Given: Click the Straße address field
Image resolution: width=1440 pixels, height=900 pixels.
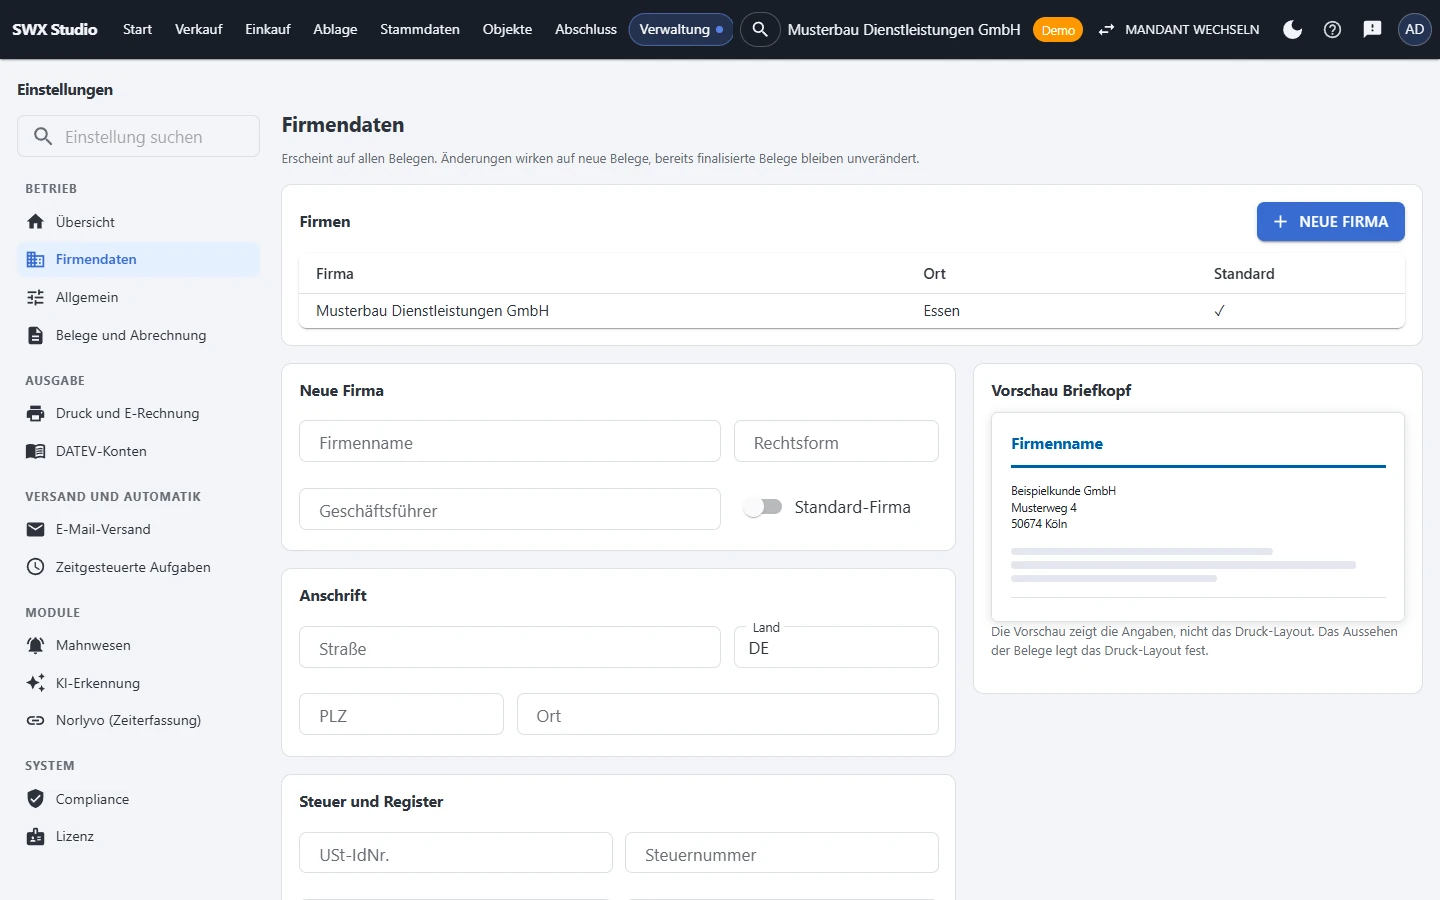Looking at the screenshot, I should [x=510, y=647].
